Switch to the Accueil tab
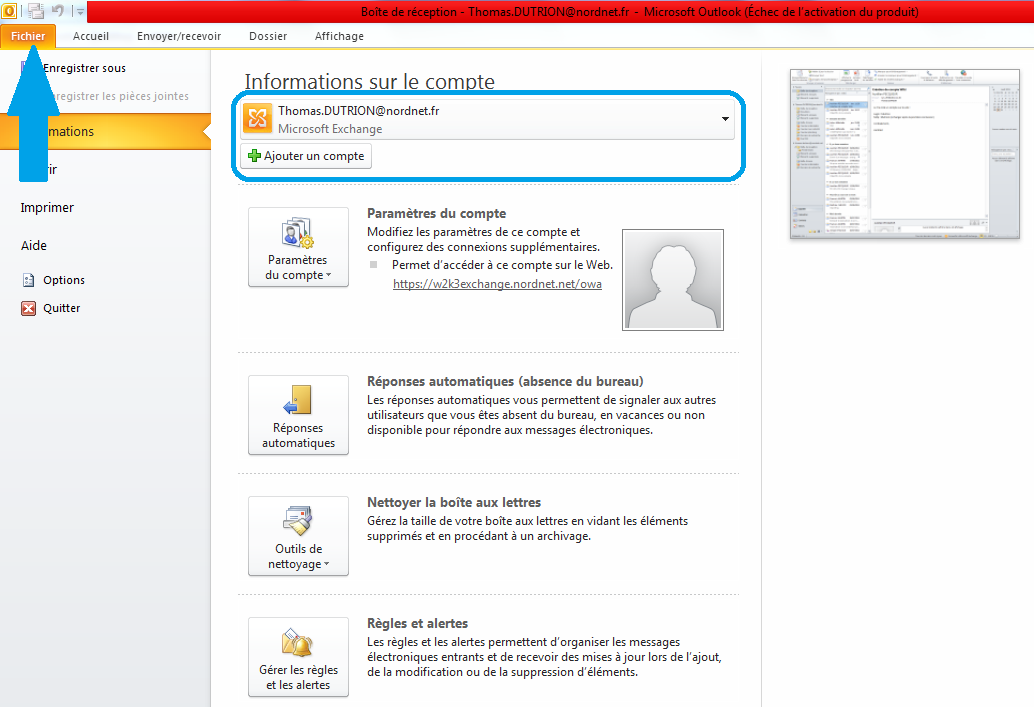1034x707 pixels. point(91,36)
